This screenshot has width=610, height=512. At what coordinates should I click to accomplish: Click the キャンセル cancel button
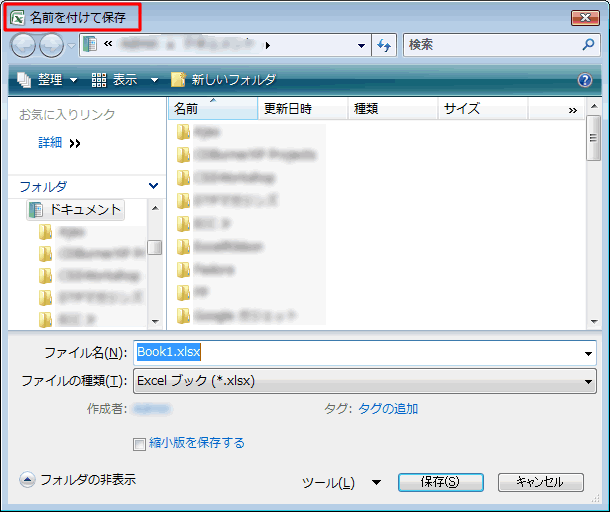(x=540, y=482)
